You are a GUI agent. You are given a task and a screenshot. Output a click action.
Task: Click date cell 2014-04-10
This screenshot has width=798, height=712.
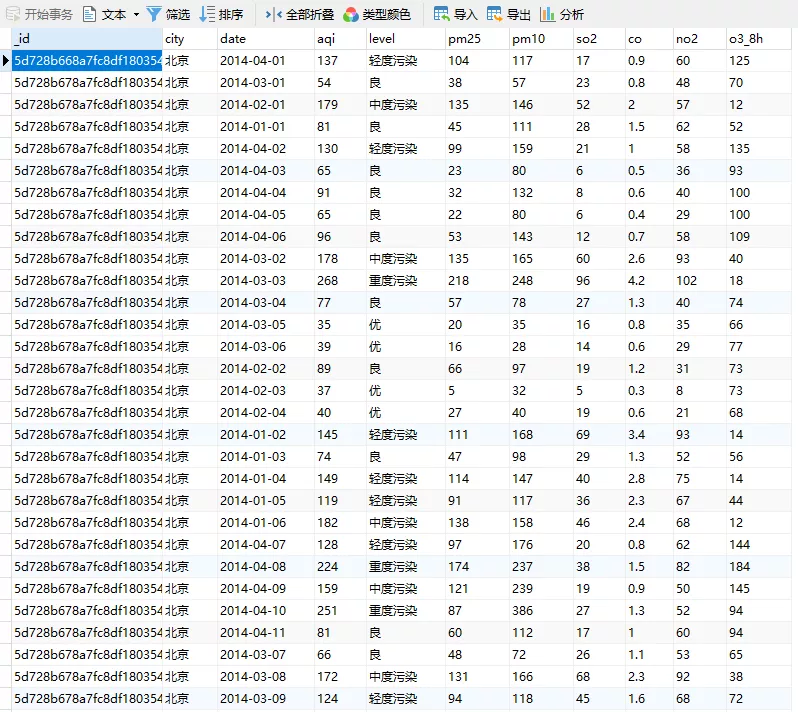click(266, 610)
